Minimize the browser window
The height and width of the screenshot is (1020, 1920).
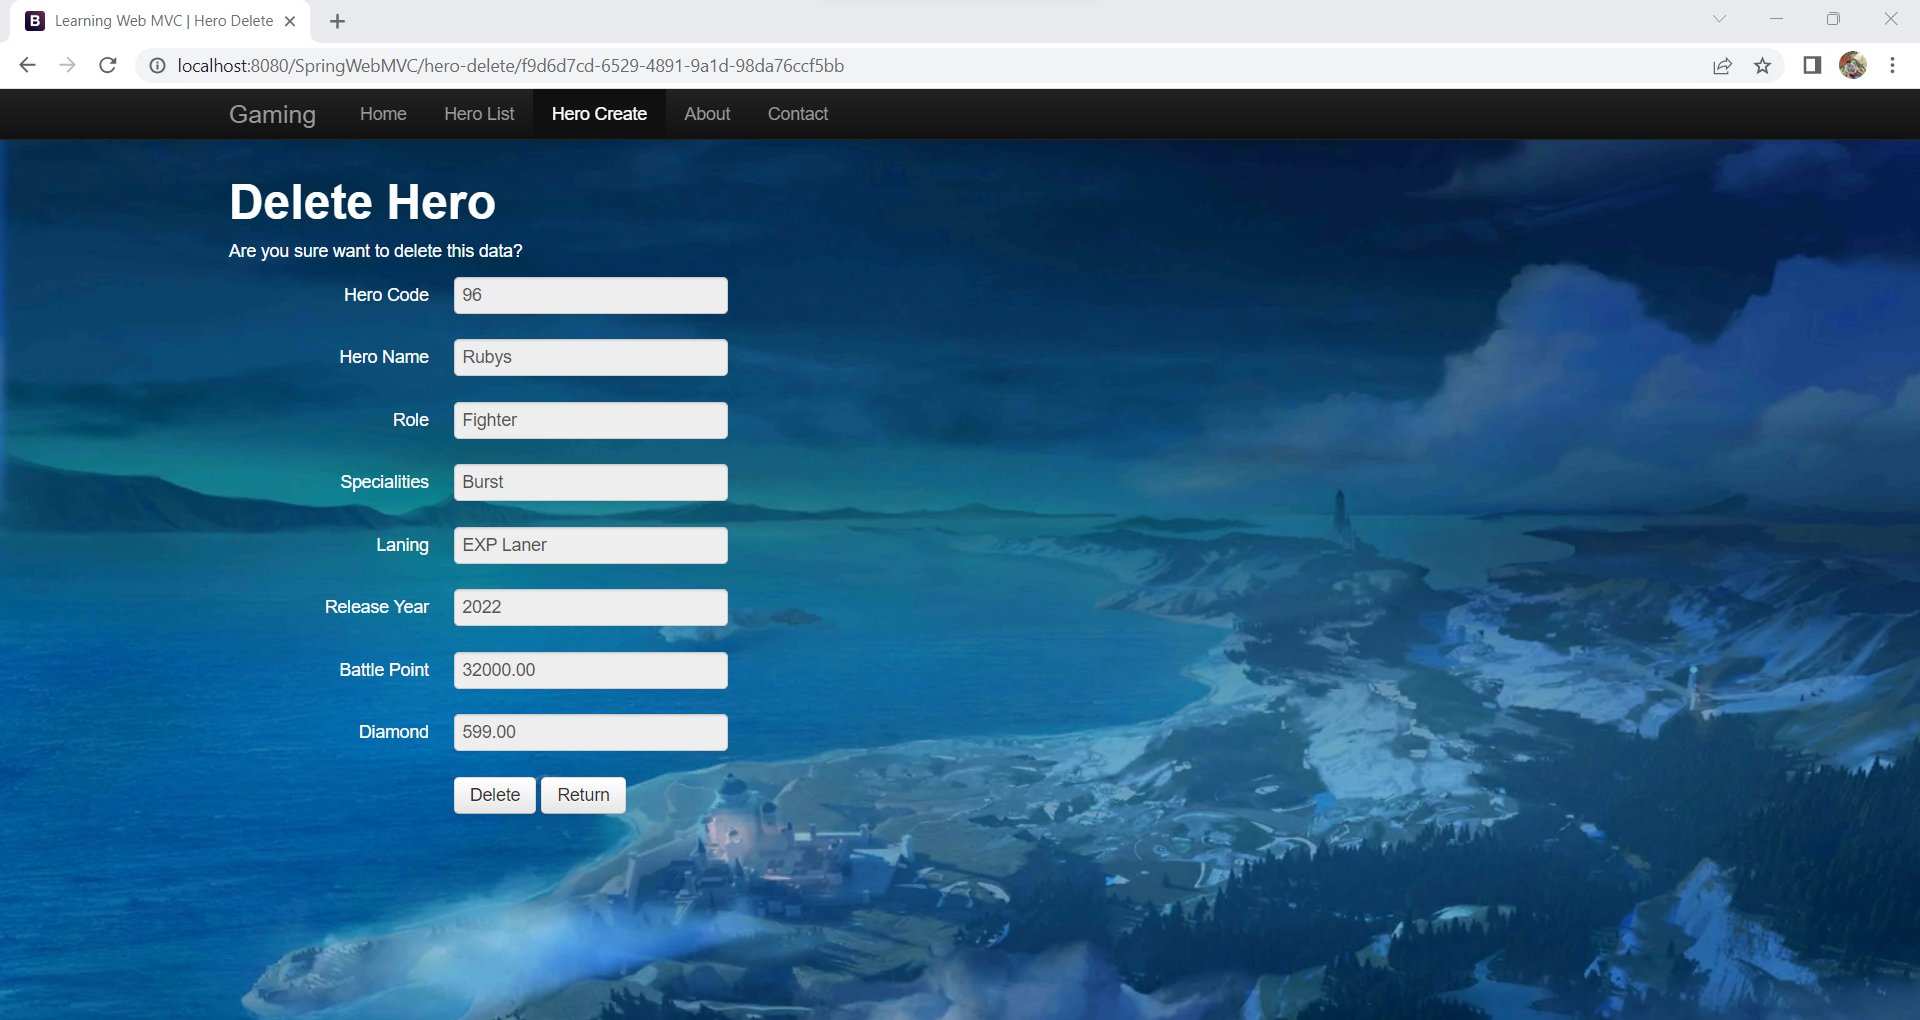click(x=1776, y=19)
